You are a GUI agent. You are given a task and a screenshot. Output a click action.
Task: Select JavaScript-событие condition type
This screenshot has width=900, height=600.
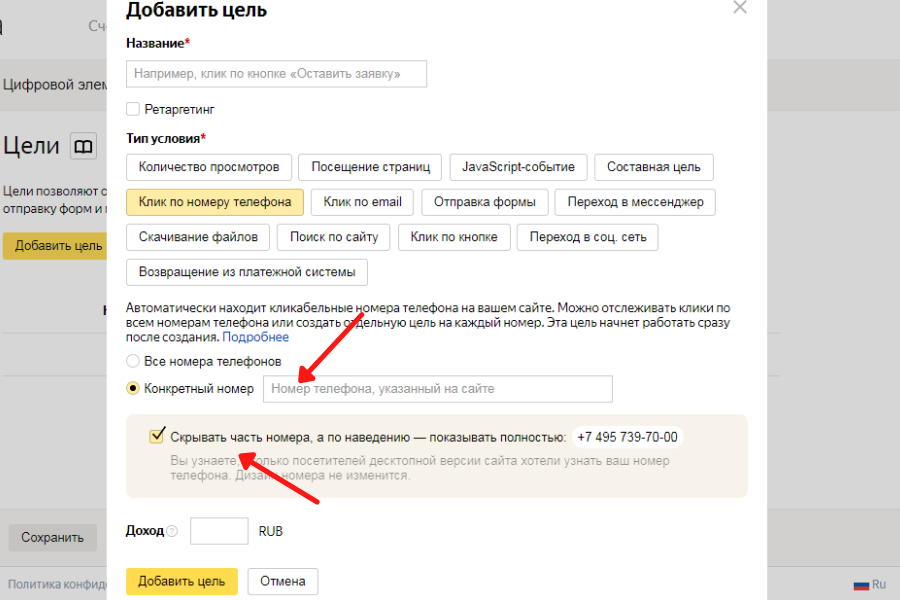click(517, 167)
